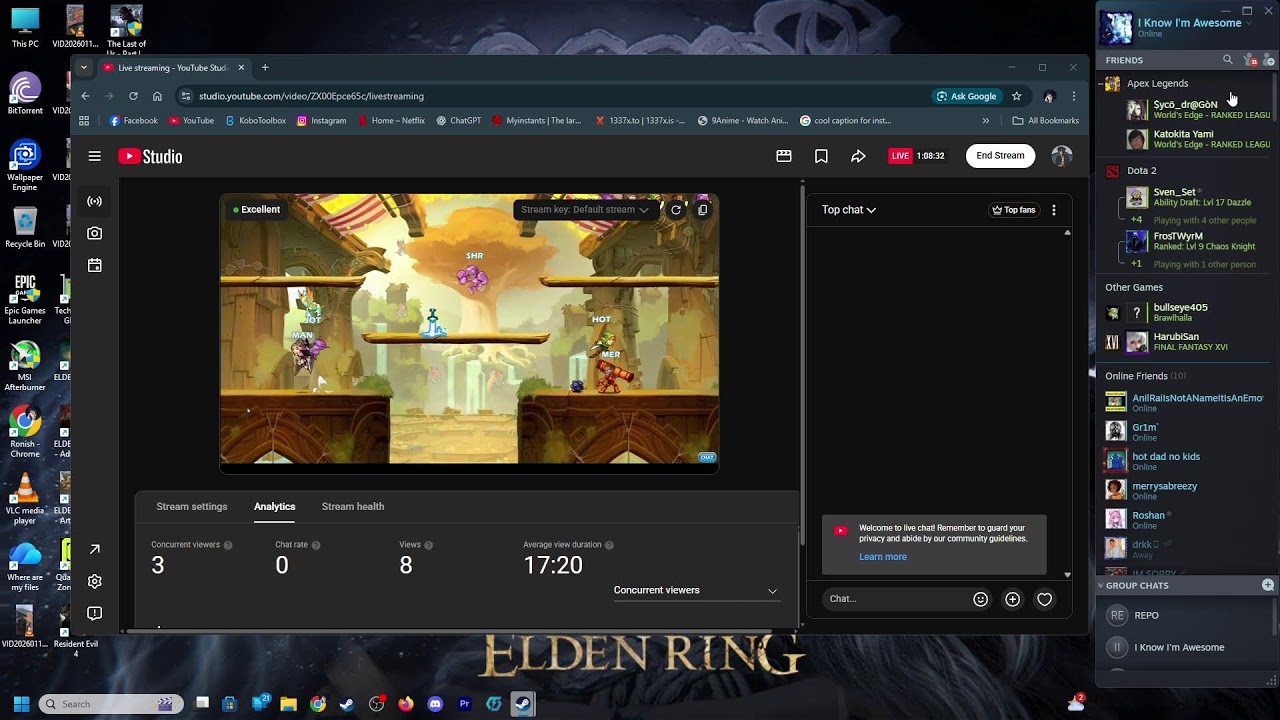The image size is (1280, 720).
Task: Open the All Bookmarks folder
Action: [1046, 121]
